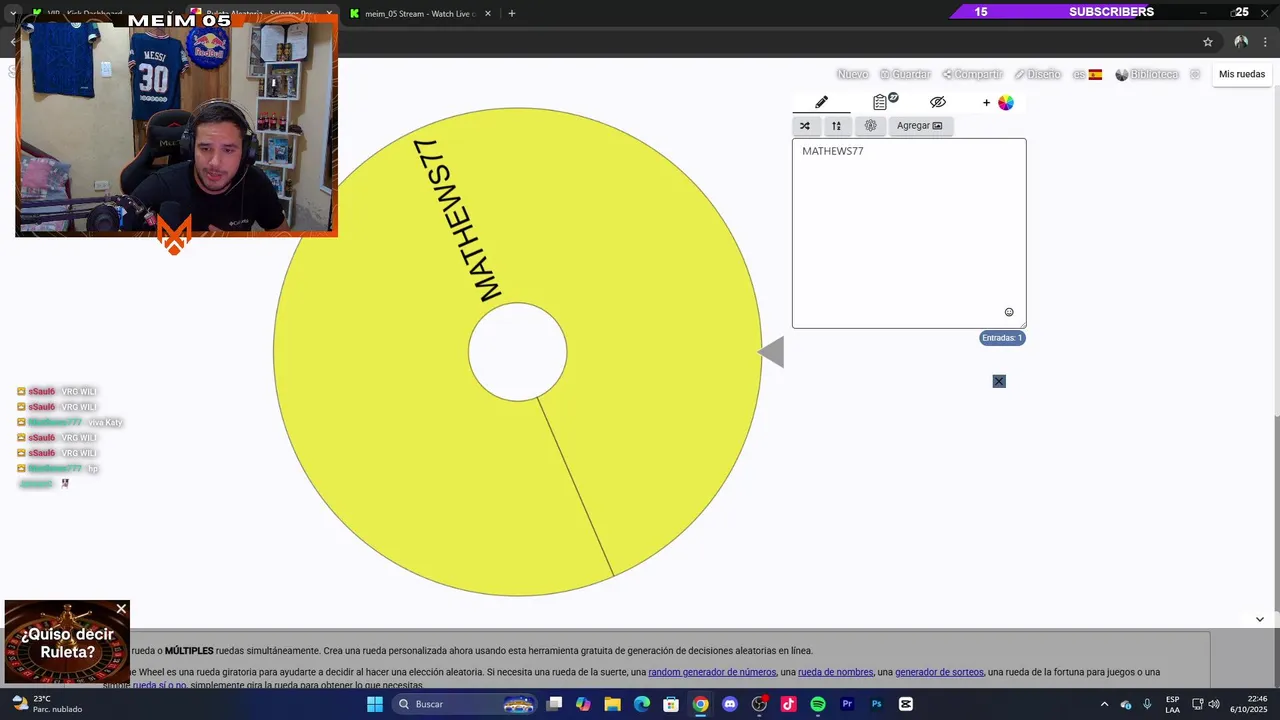
Task: Close the small panel with X icon
Action: pyautogui.click(x=999, y=381)
